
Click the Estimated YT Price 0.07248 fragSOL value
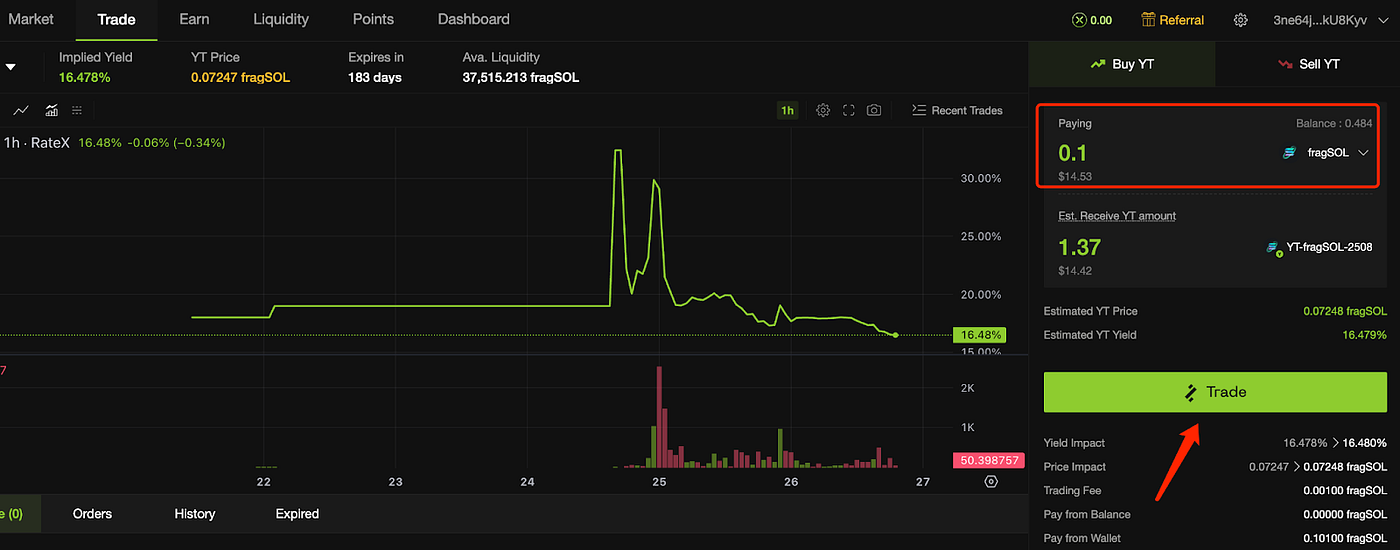coord(1345,311)
